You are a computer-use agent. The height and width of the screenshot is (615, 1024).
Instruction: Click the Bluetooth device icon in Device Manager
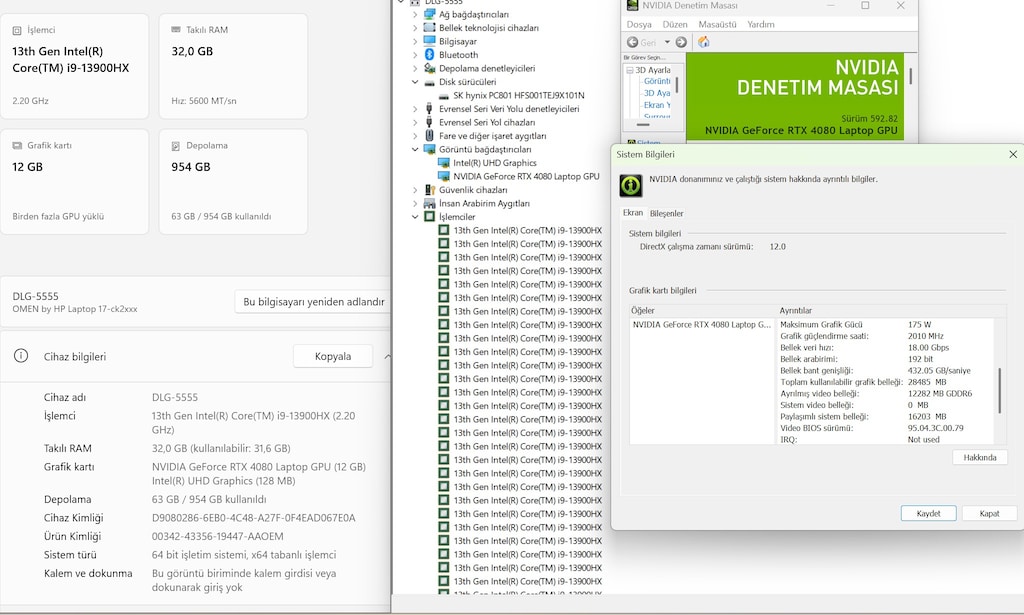pyautogui.click(x=429, y=55)
